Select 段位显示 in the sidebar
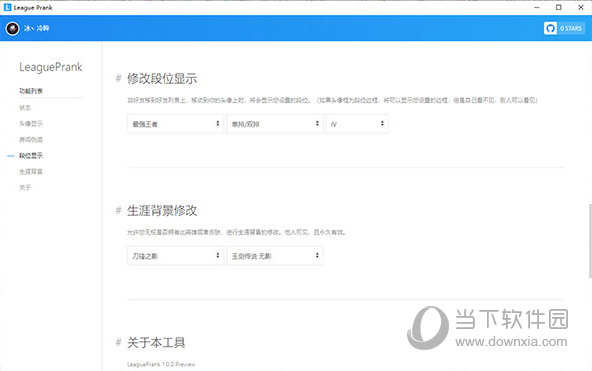 [31, 155]
